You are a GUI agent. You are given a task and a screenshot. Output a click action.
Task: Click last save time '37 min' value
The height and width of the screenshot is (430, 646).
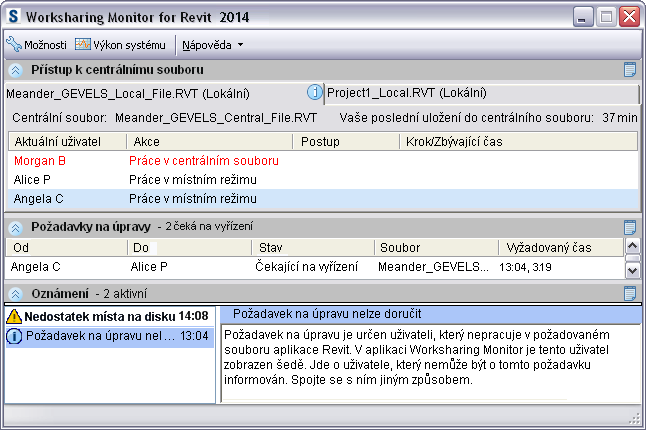[x=620, y=118]
